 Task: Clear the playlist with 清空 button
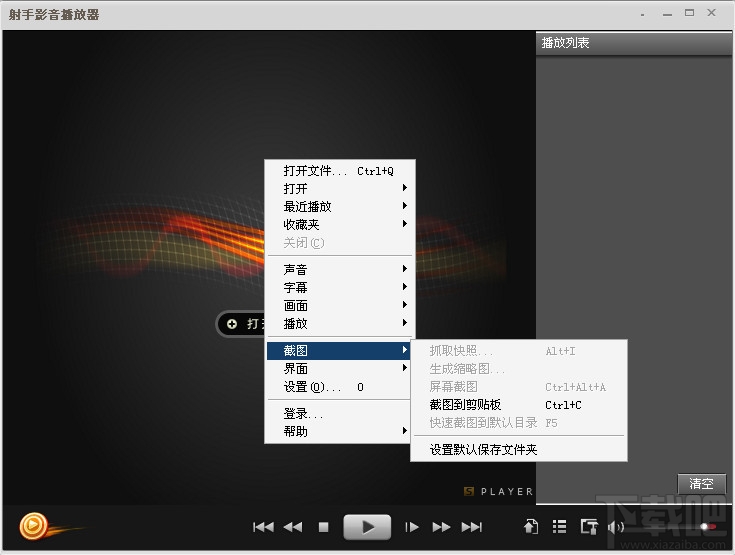point(702,483)
